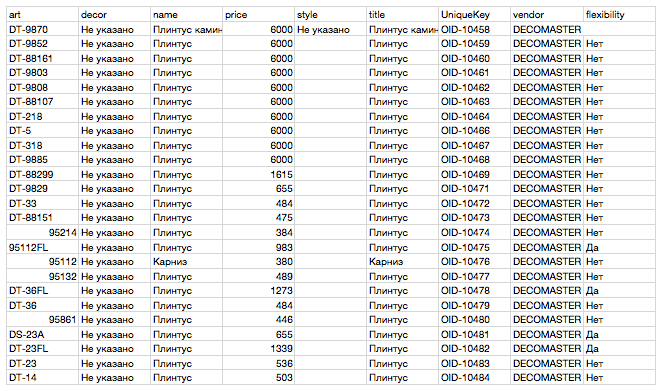Click the 'UniqueKey' header cell

pos(474,15)
